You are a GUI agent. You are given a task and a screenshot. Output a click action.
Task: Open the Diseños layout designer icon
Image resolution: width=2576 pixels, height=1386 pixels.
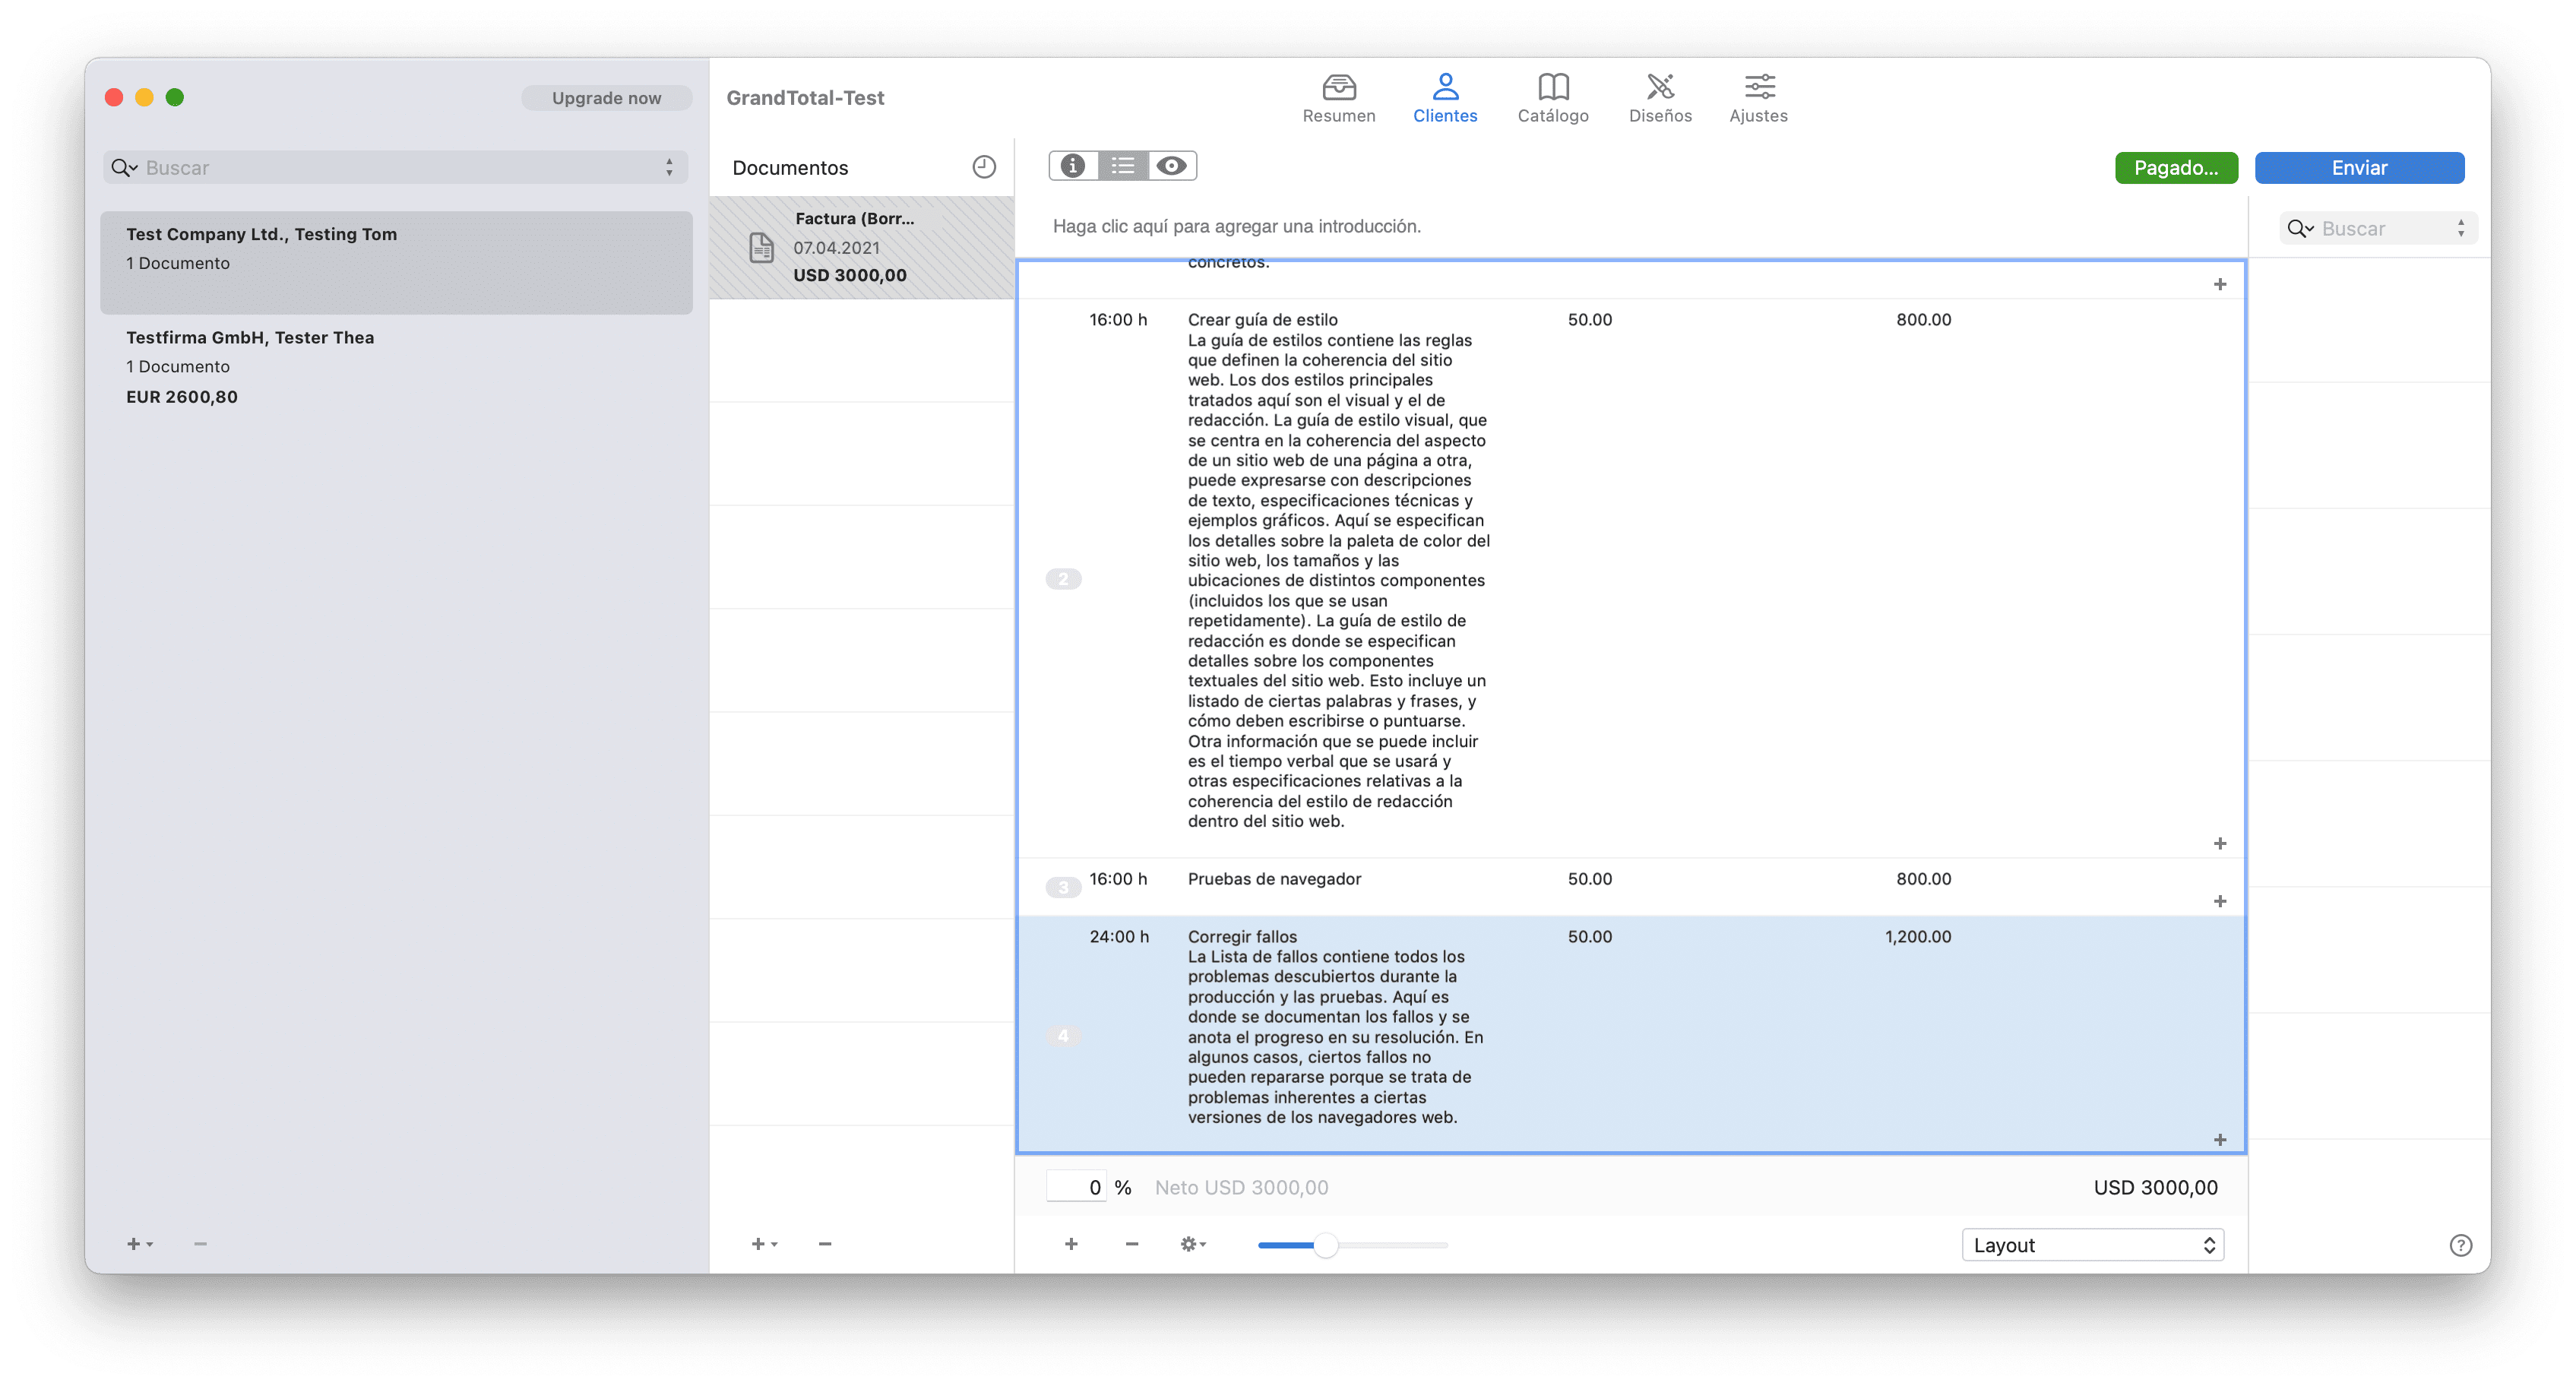pyautogui.click(x=1660, y=88)
